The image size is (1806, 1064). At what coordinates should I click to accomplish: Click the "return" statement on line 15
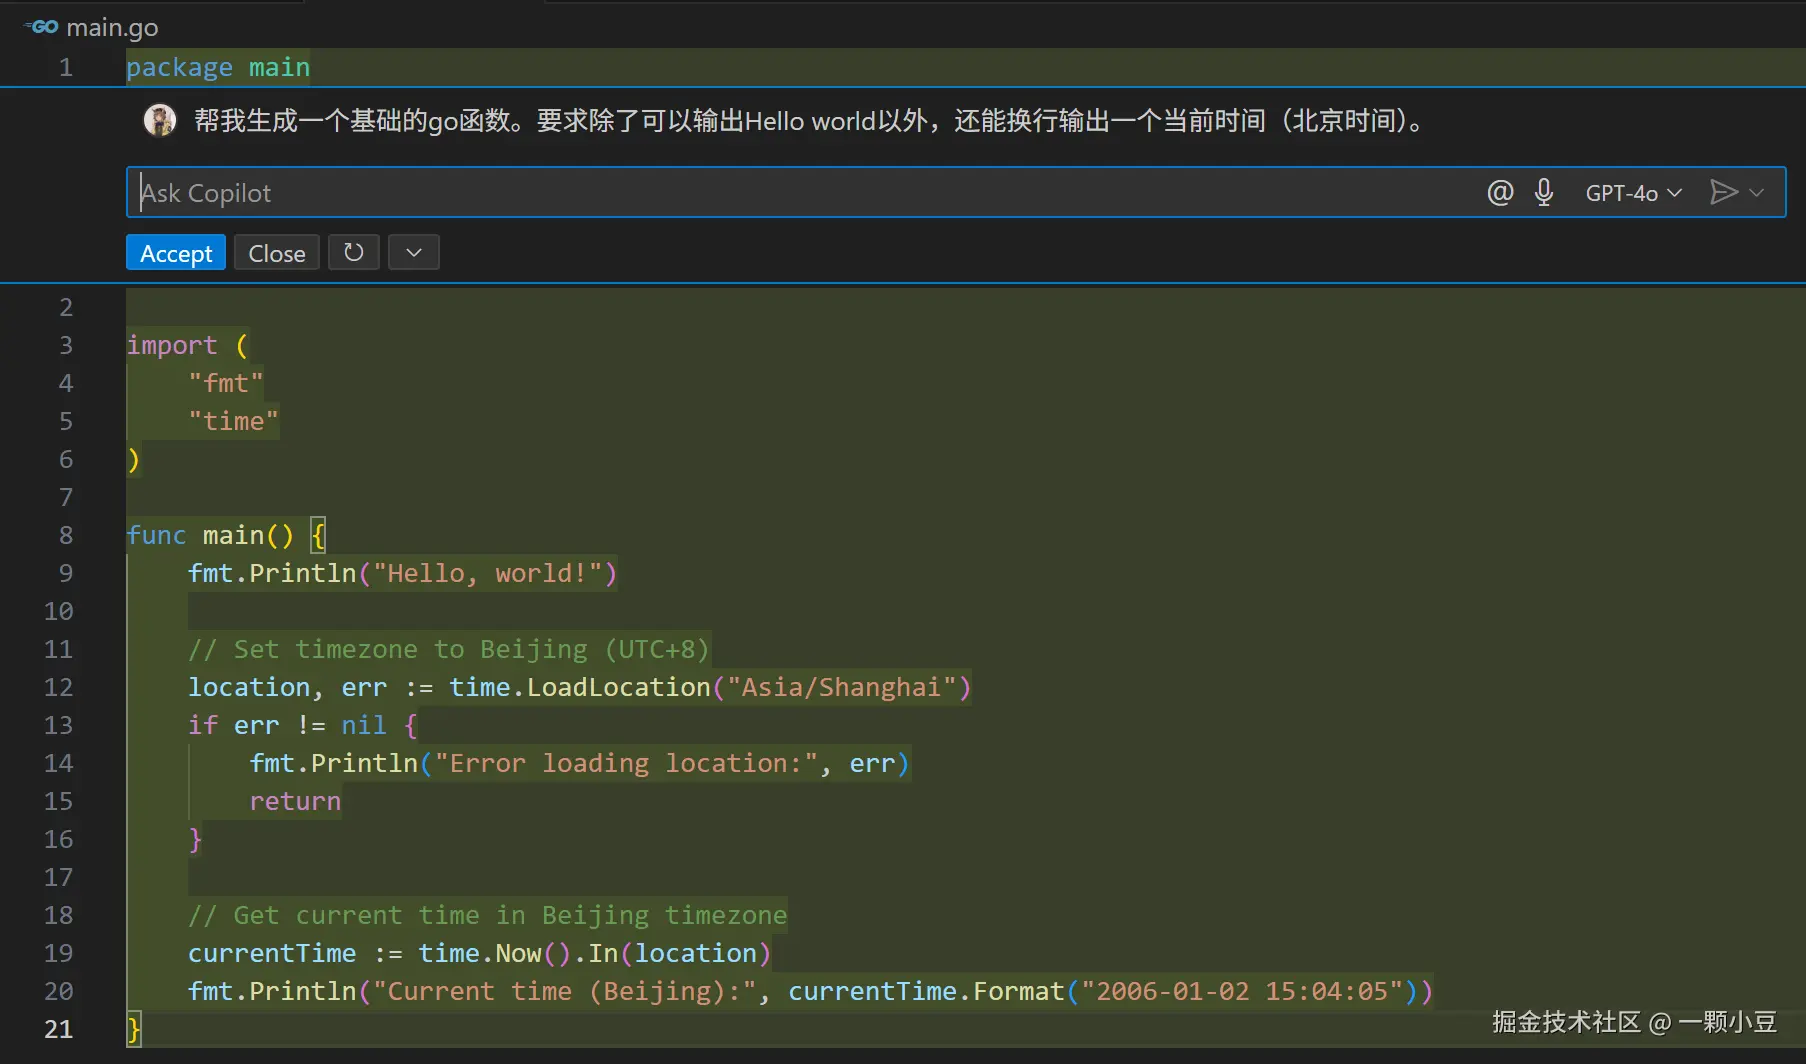295,801
